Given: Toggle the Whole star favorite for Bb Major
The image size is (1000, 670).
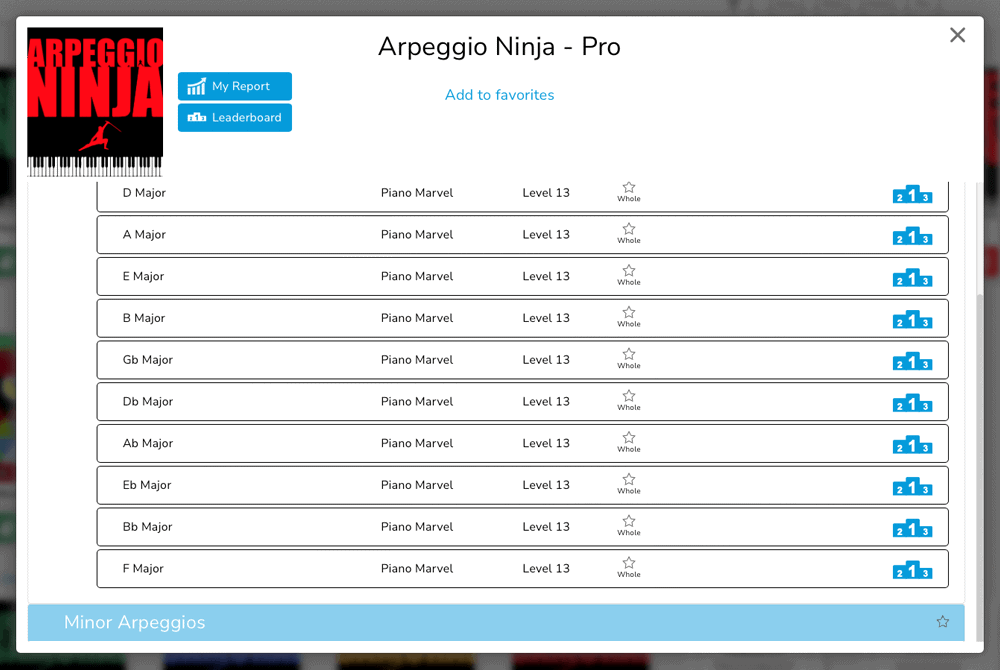Looking at the screenshot, I should (x=628, y=522).
